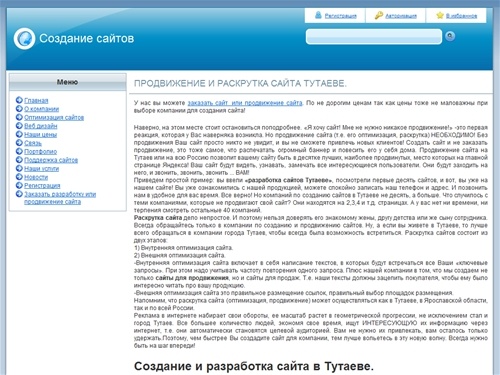This screenshot has width=500, height=375.
Task: Open Наши услуги menu link
Action: coord(42,169)
